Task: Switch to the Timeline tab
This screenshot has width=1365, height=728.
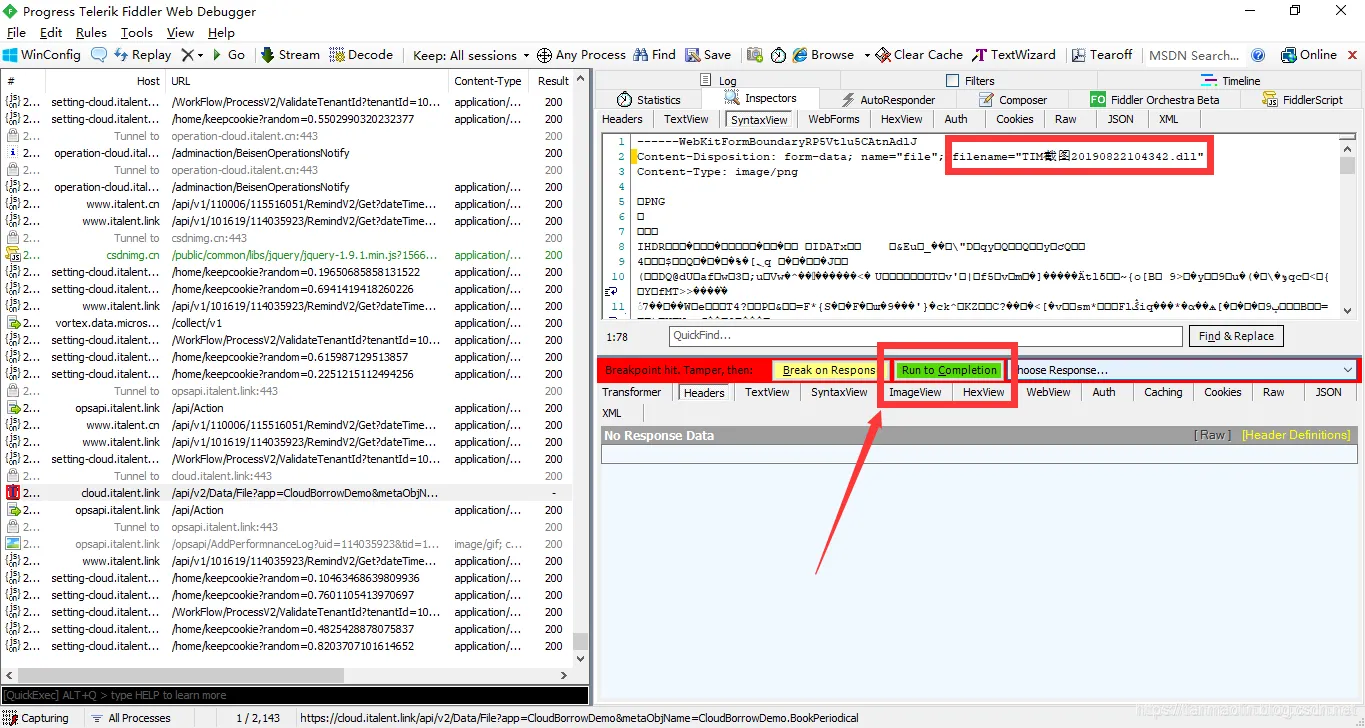Action: coord(1231,81)
